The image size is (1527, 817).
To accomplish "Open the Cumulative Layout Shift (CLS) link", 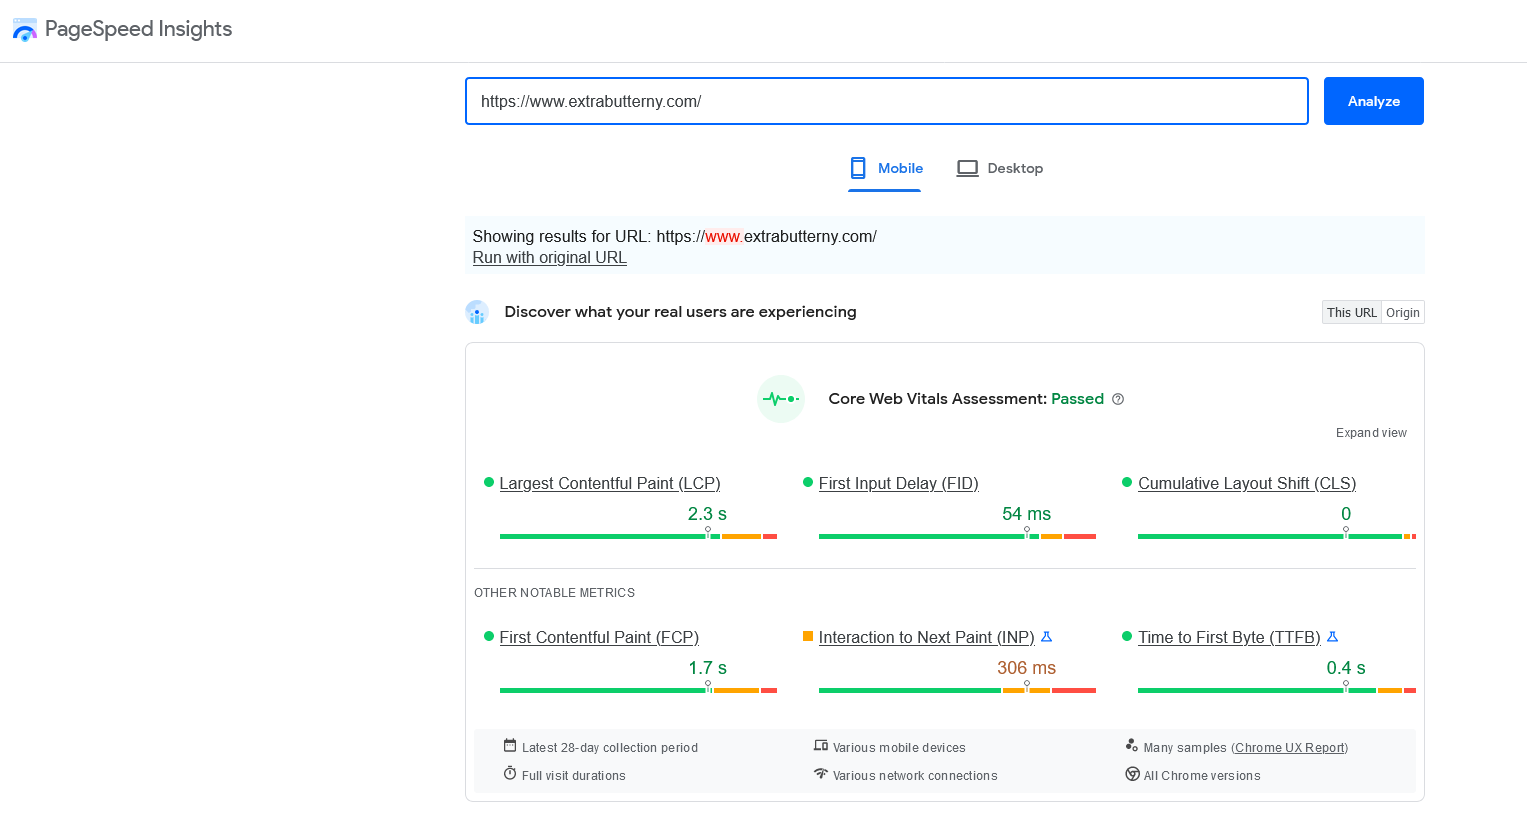I will [1246, 484].
